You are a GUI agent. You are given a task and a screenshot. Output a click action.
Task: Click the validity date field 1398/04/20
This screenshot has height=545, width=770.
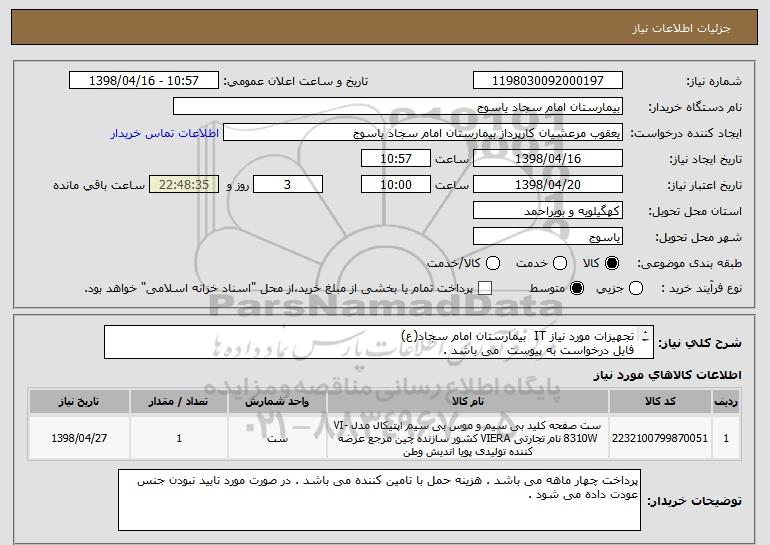click(548, 185)
